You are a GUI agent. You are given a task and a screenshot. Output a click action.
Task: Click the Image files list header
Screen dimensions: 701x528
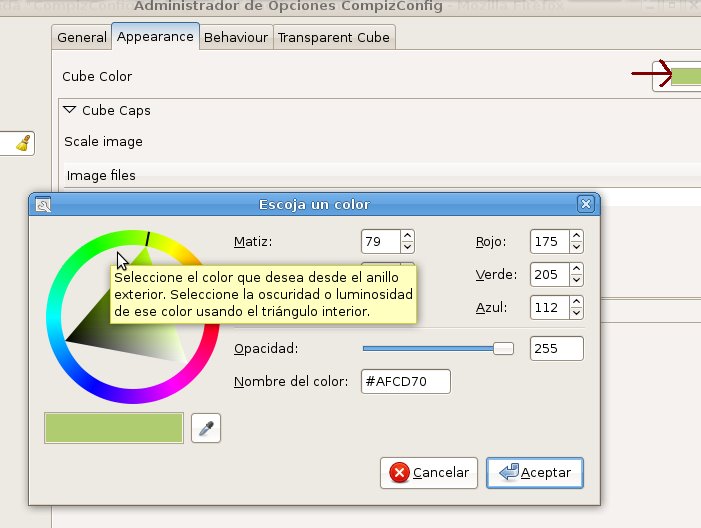(382, 175)
